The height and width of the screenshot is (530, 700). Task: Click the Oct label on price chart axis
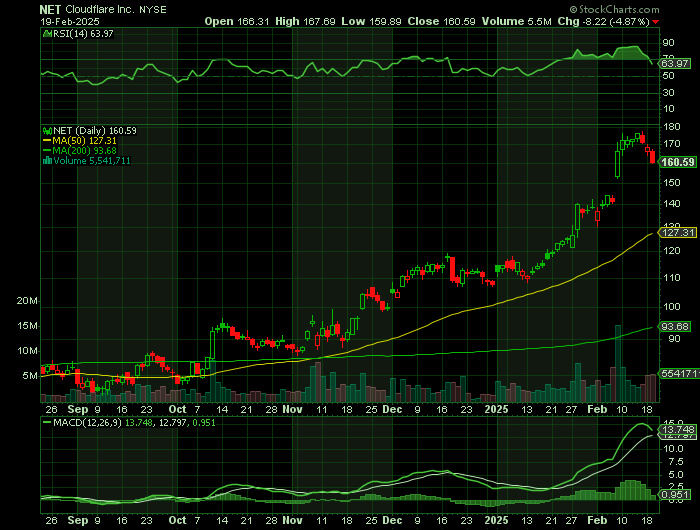(177, 409)
